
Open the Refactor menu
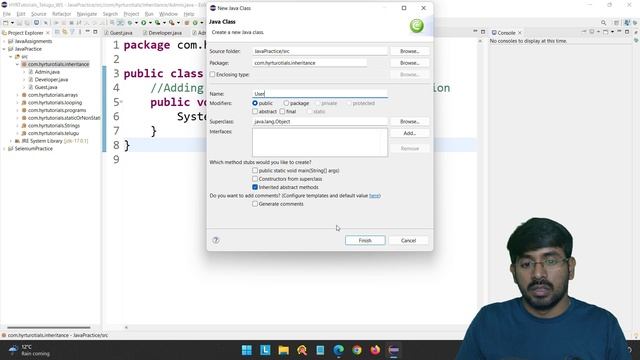click(x=62, y=14)
